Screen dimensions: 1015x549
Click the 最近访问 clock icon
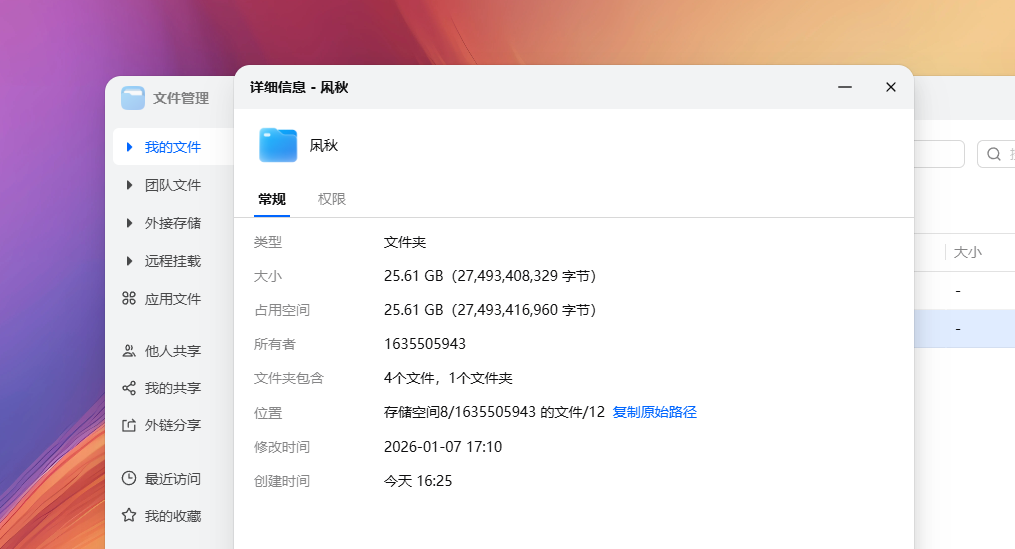point(129,478)
